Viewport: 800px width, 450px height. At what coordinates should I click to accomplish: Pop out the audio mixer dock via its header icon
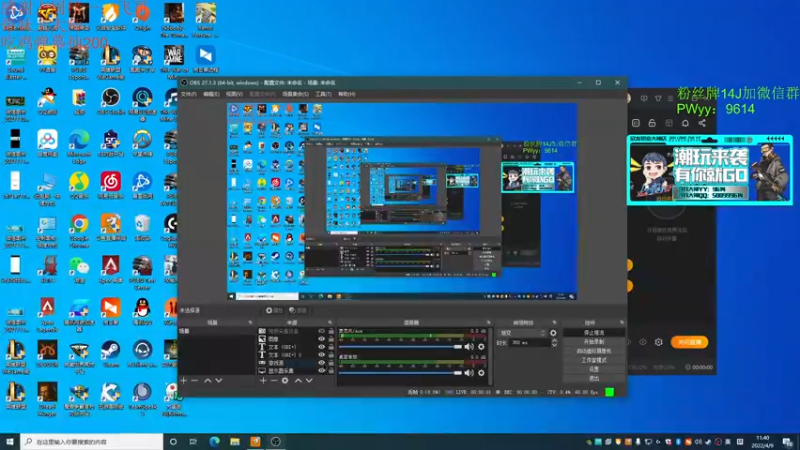click(x=488, y=322)
